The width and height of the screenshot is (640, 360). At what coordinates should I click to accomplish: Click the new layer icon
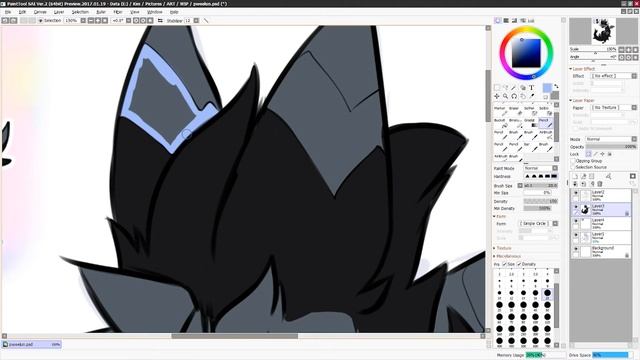click(575, 176)
